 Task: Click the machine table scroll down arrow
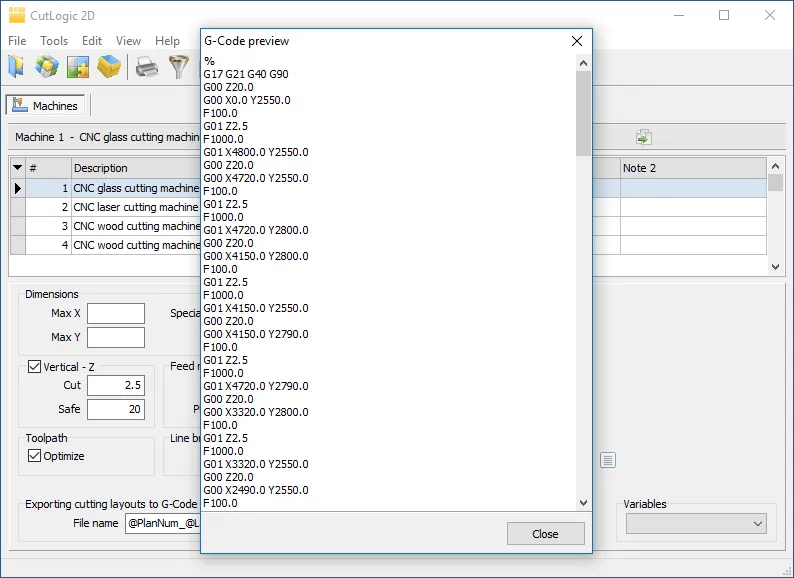pyautogui.click(x=776, y=267)
